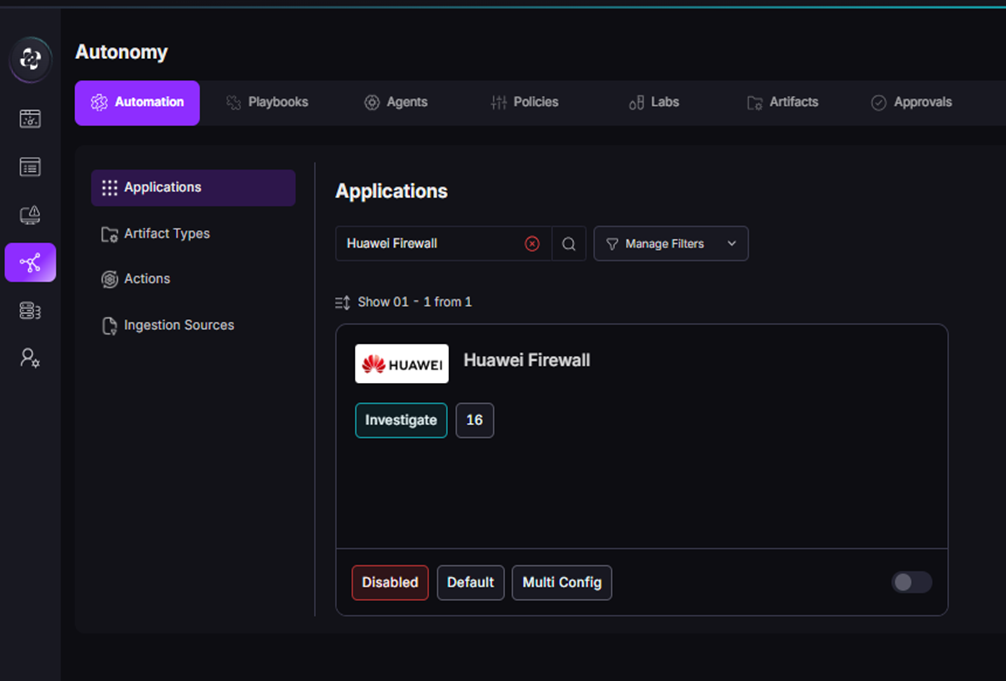
Task: Select the automation network icon in sidebar
Action: click(x=30, y=263)
